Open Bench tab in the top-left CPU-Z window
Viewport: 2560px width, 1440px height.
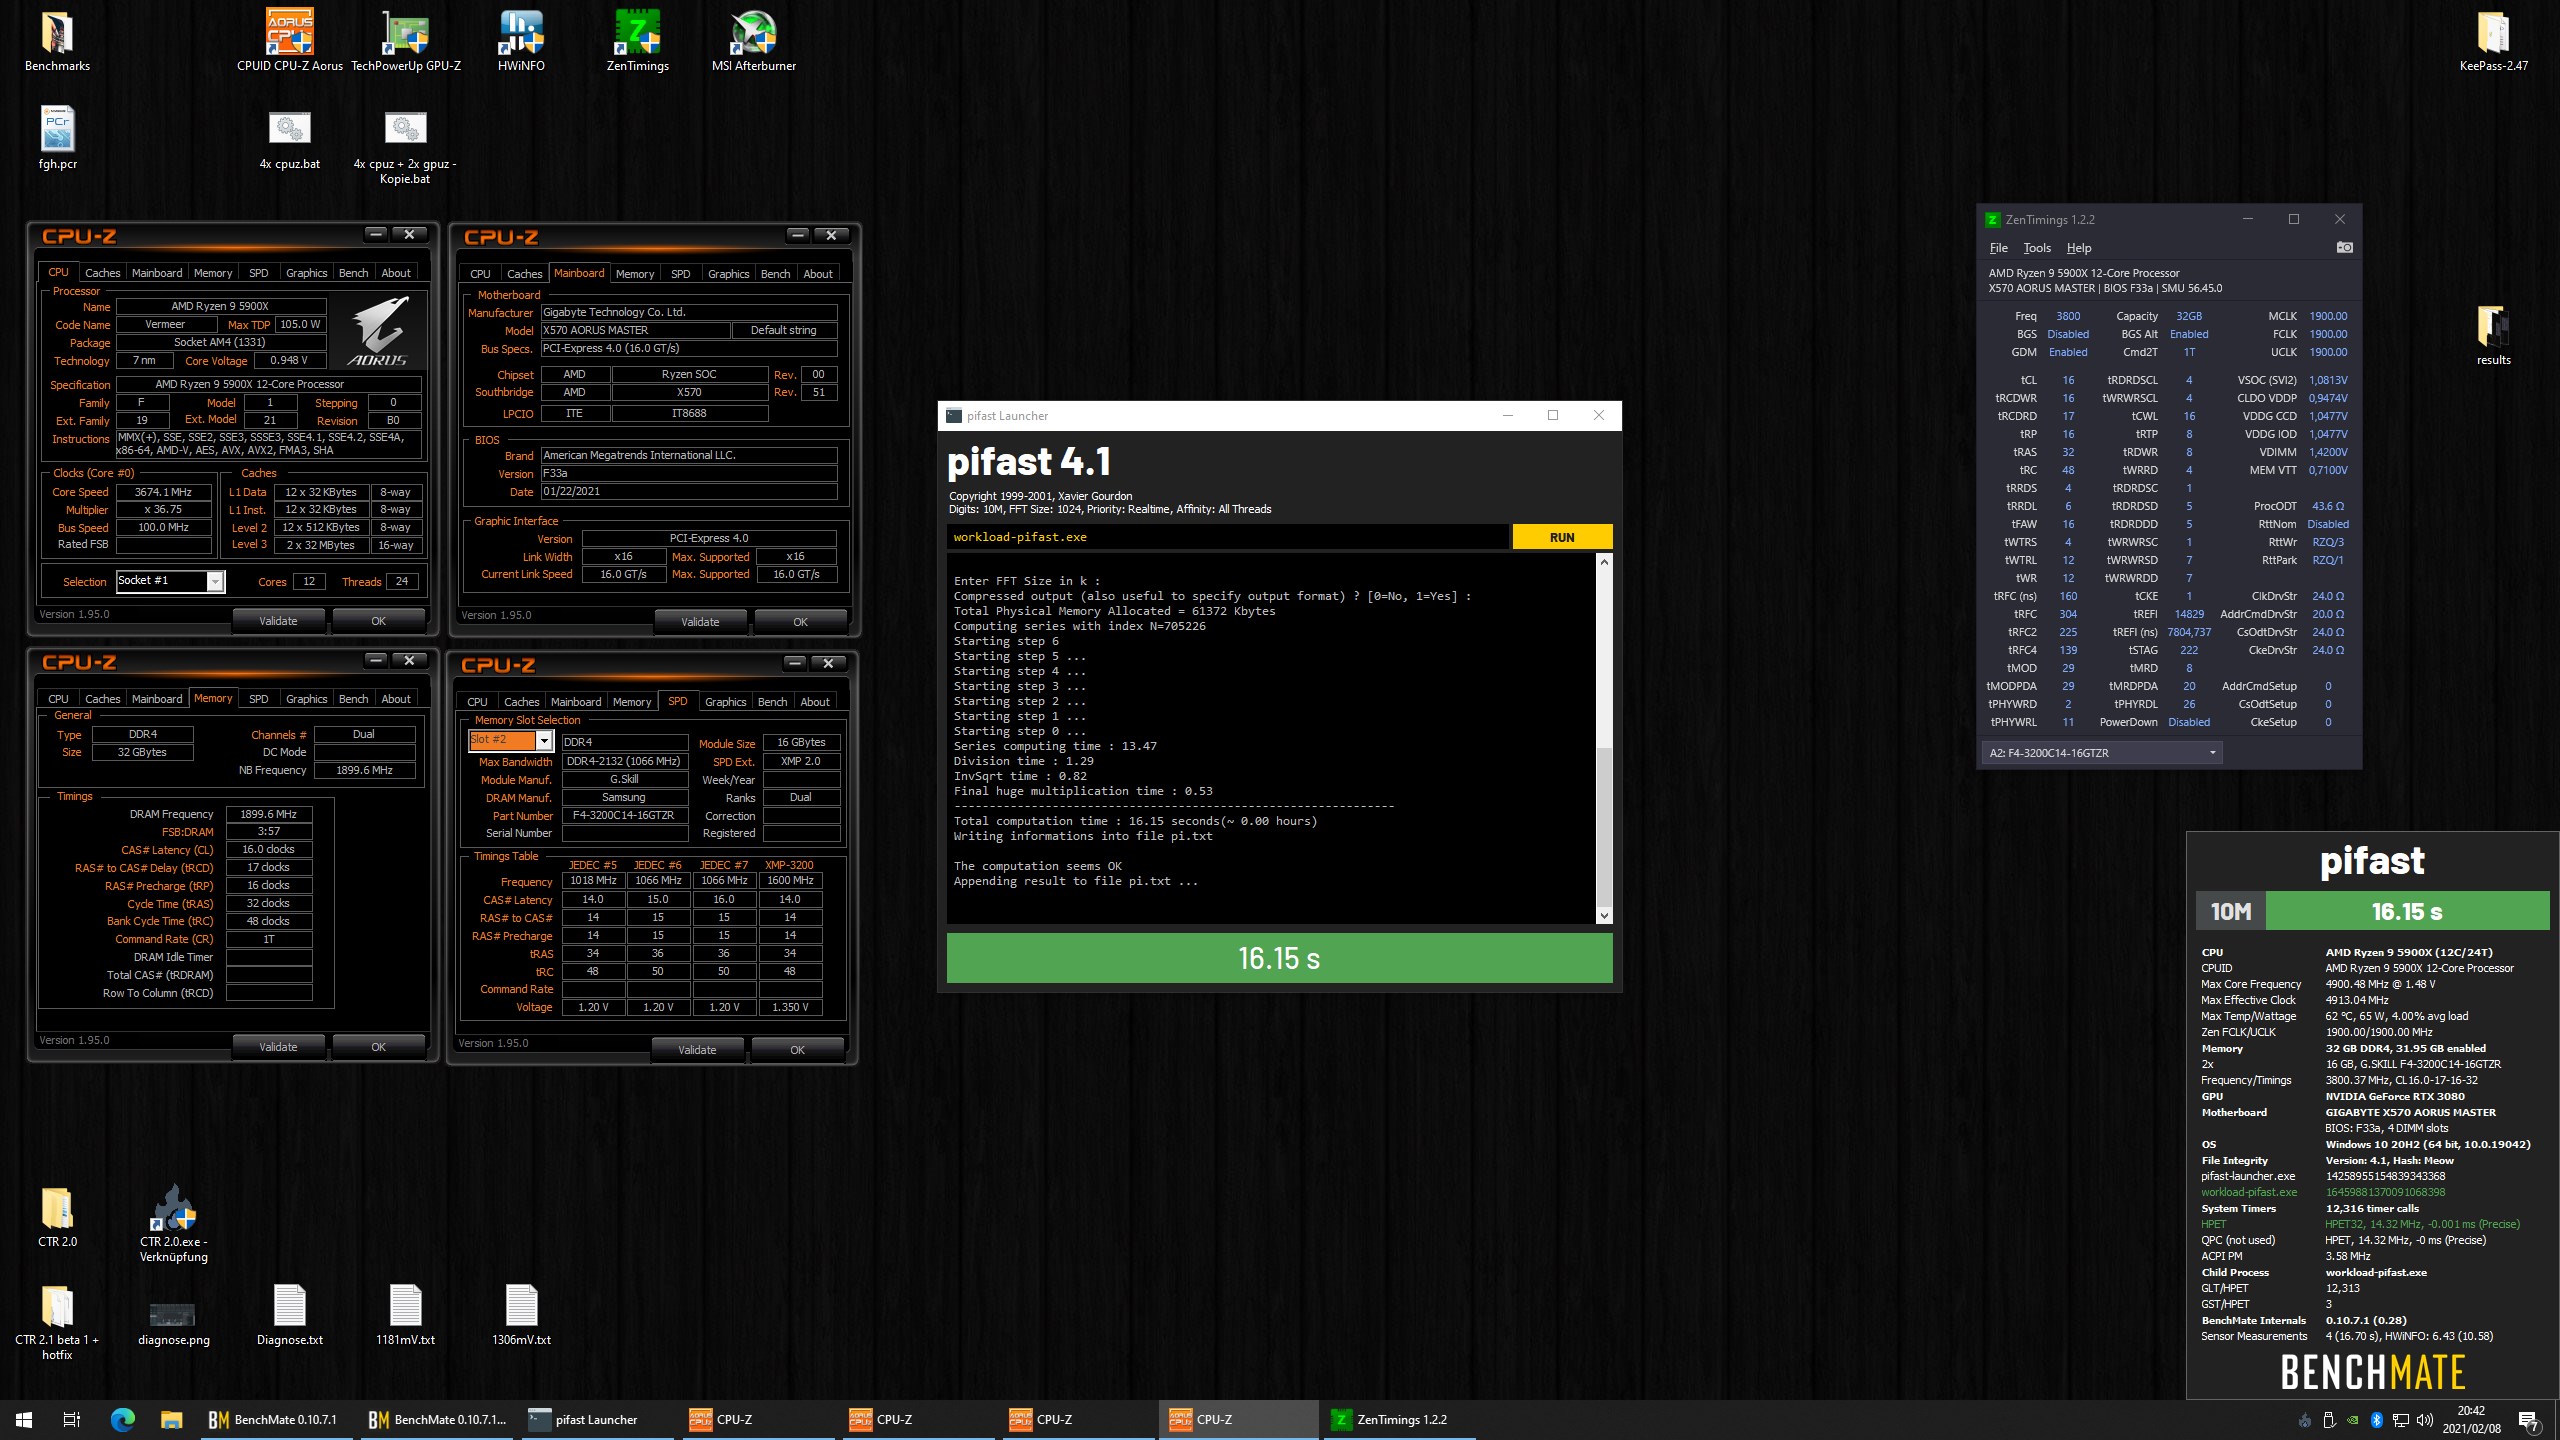tap(353, 273)
